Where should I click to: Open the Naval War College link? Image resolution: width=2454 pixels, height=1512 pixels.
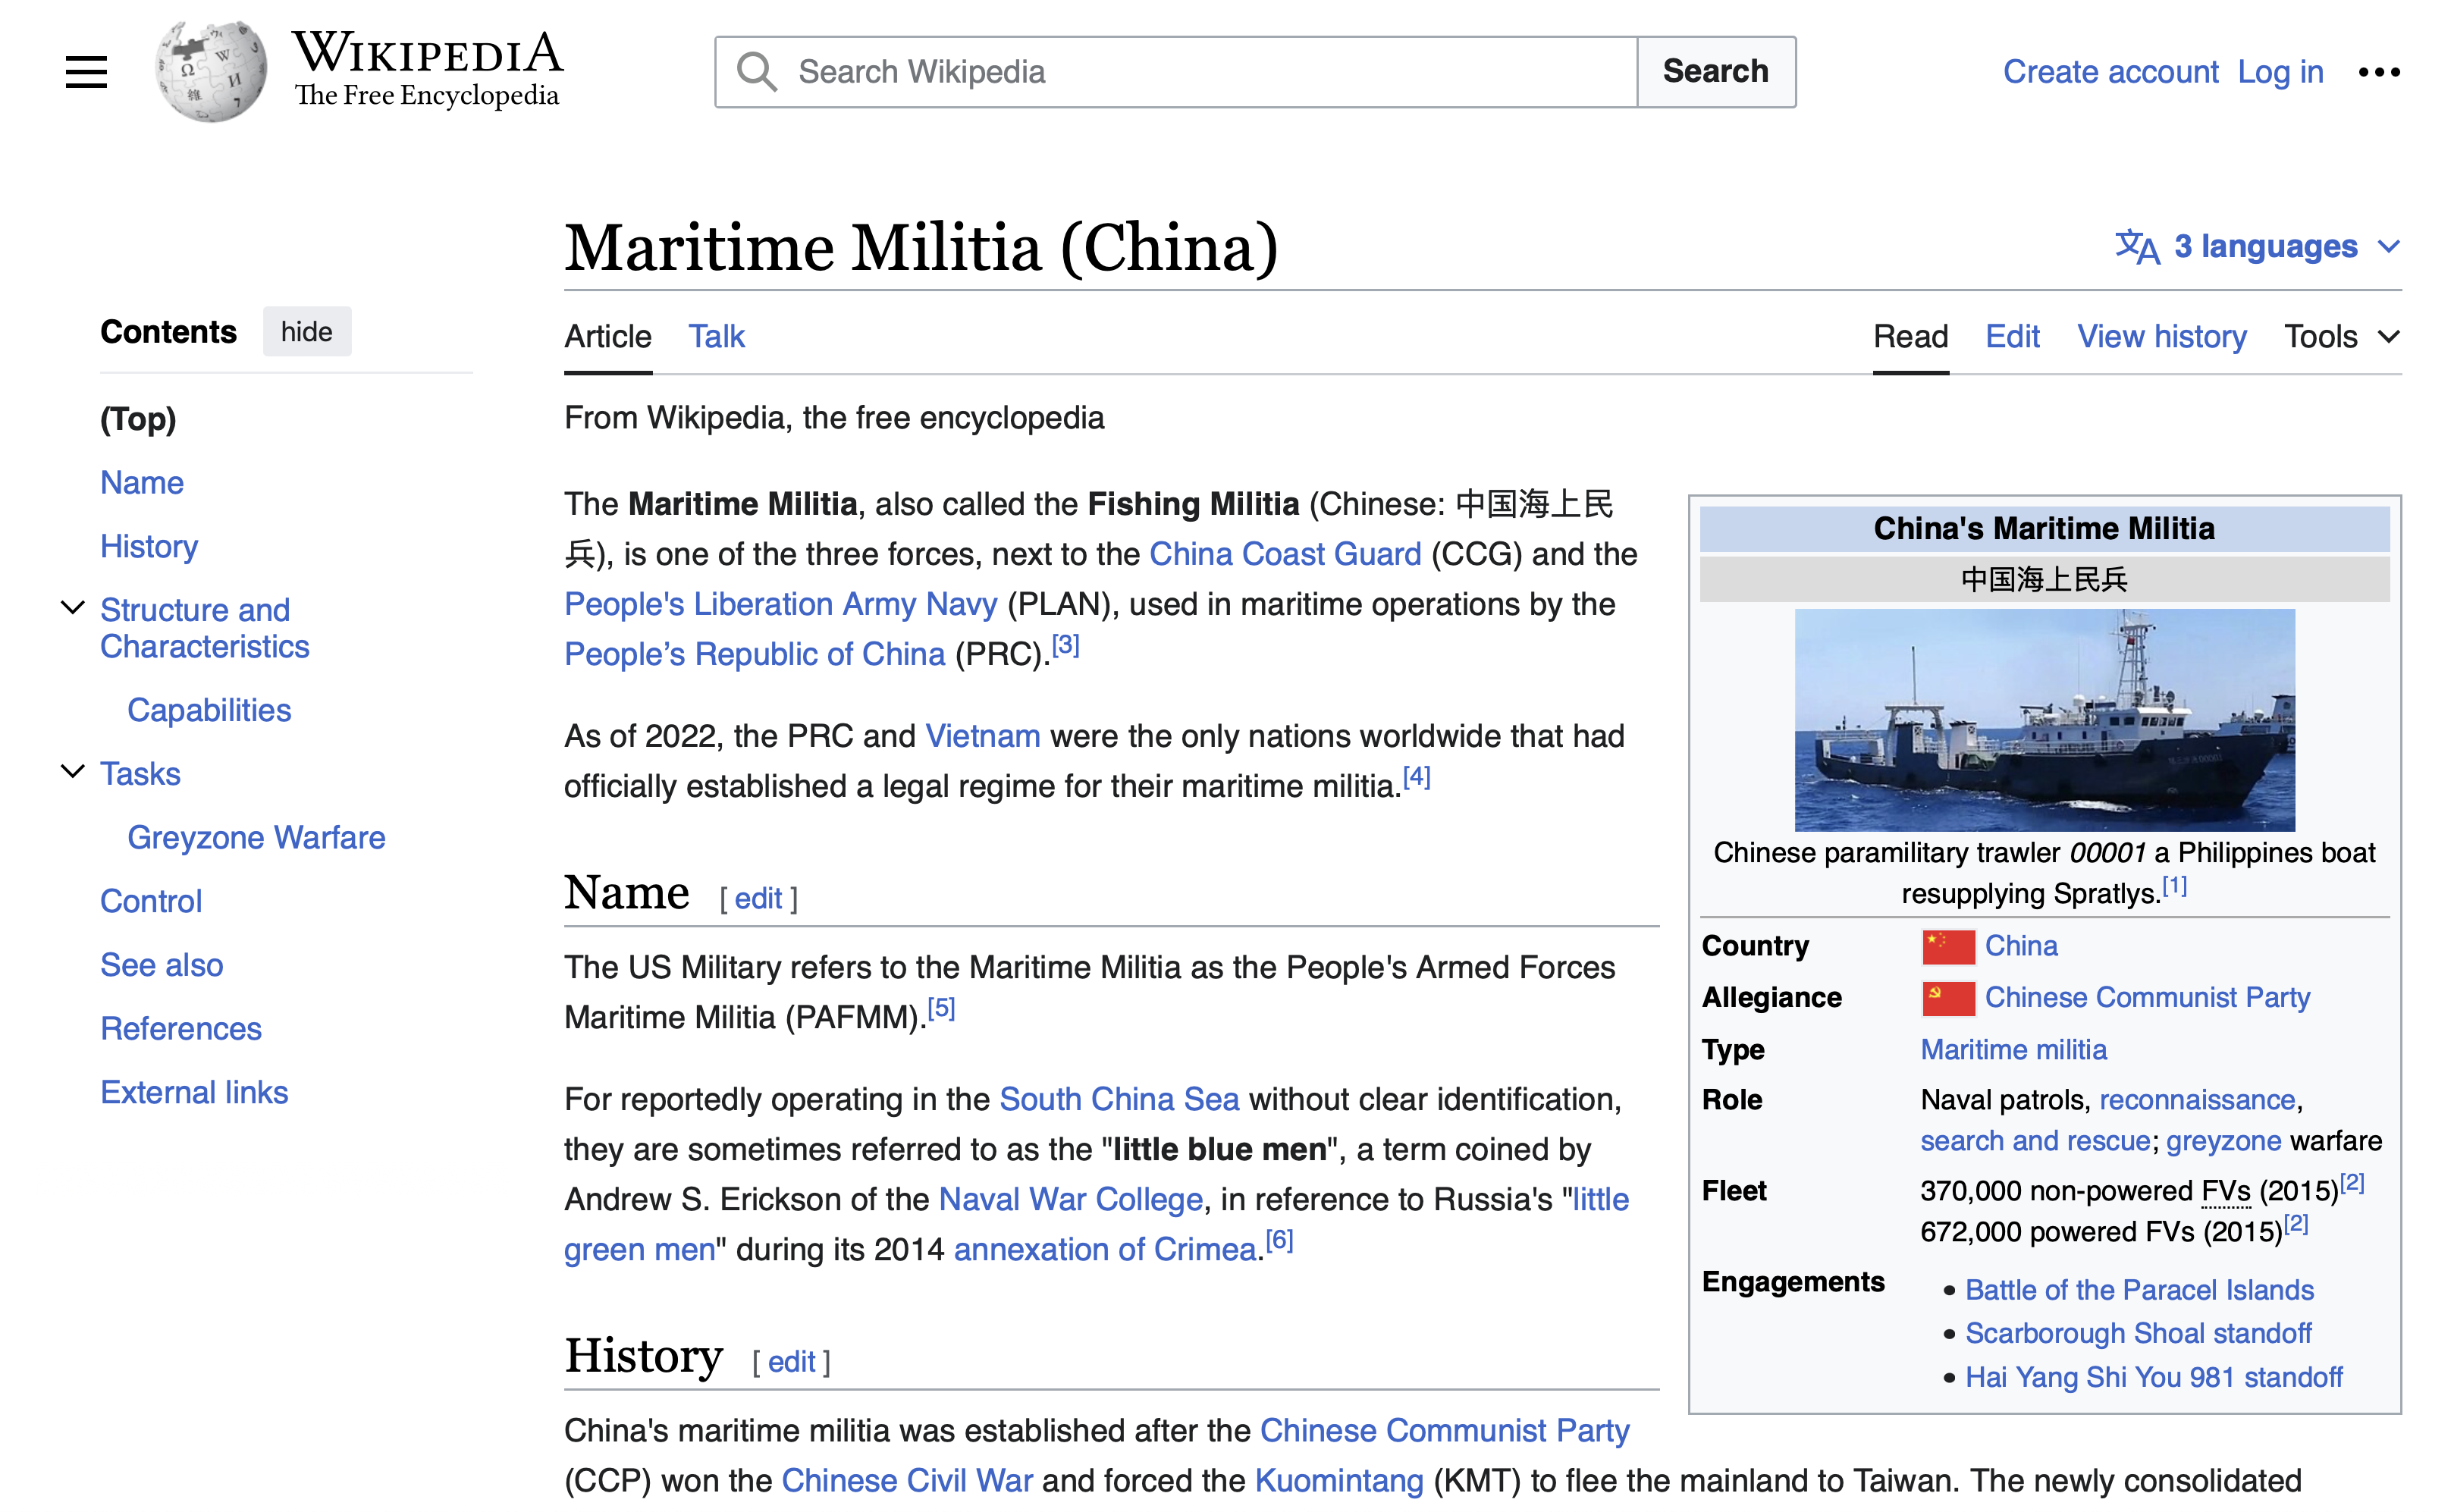pyautogui.click(x=1071, y=1199)
